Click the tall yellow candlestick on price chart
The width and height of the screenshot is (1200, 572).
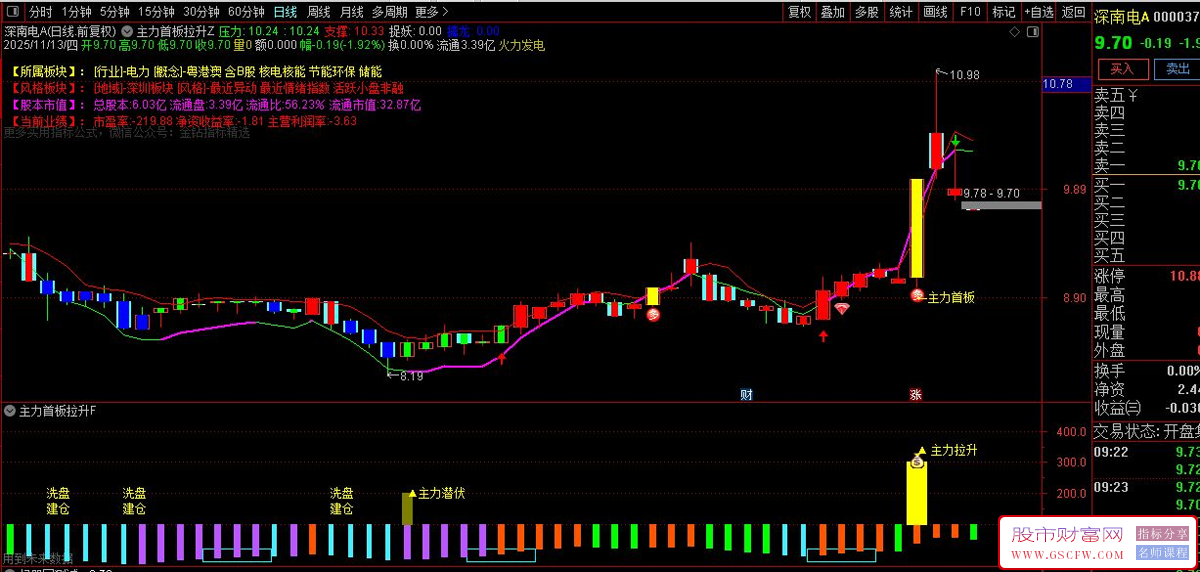[916, 227]
